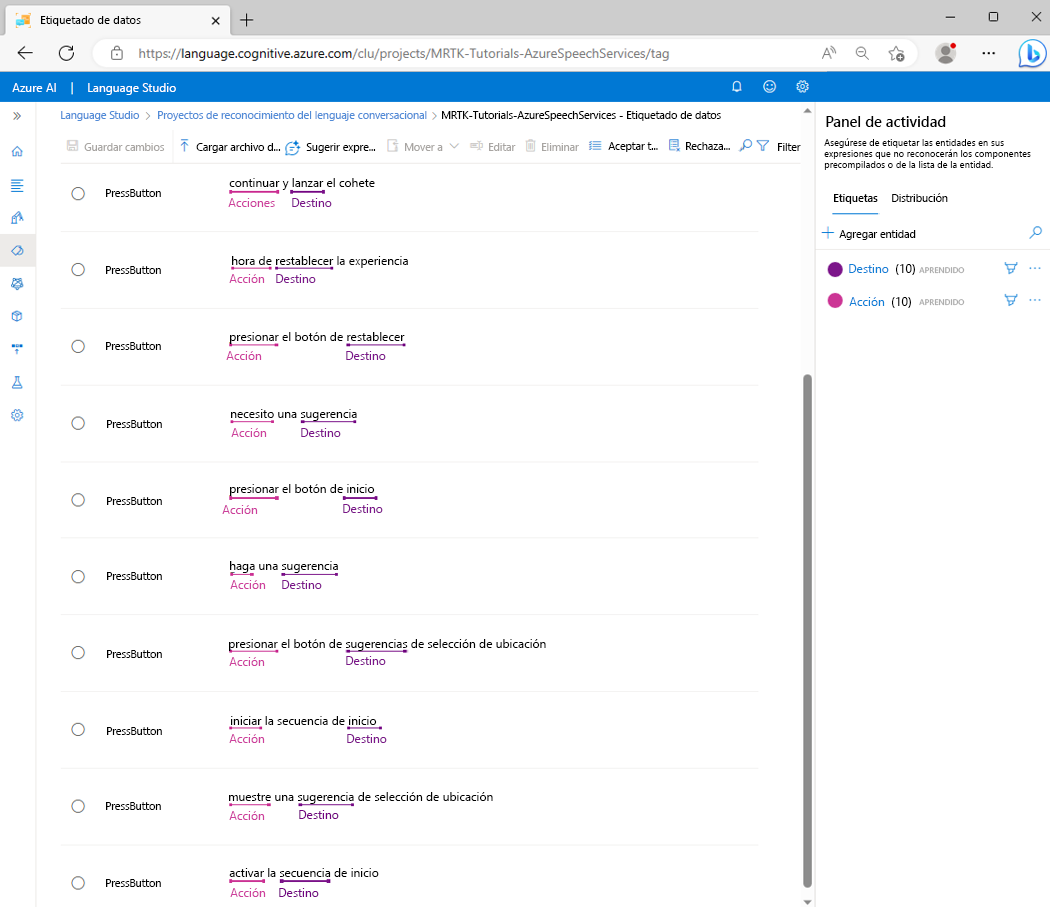Refresh the browser page
This screenshot has width=1050, height=907.
(x=66, y=53)
